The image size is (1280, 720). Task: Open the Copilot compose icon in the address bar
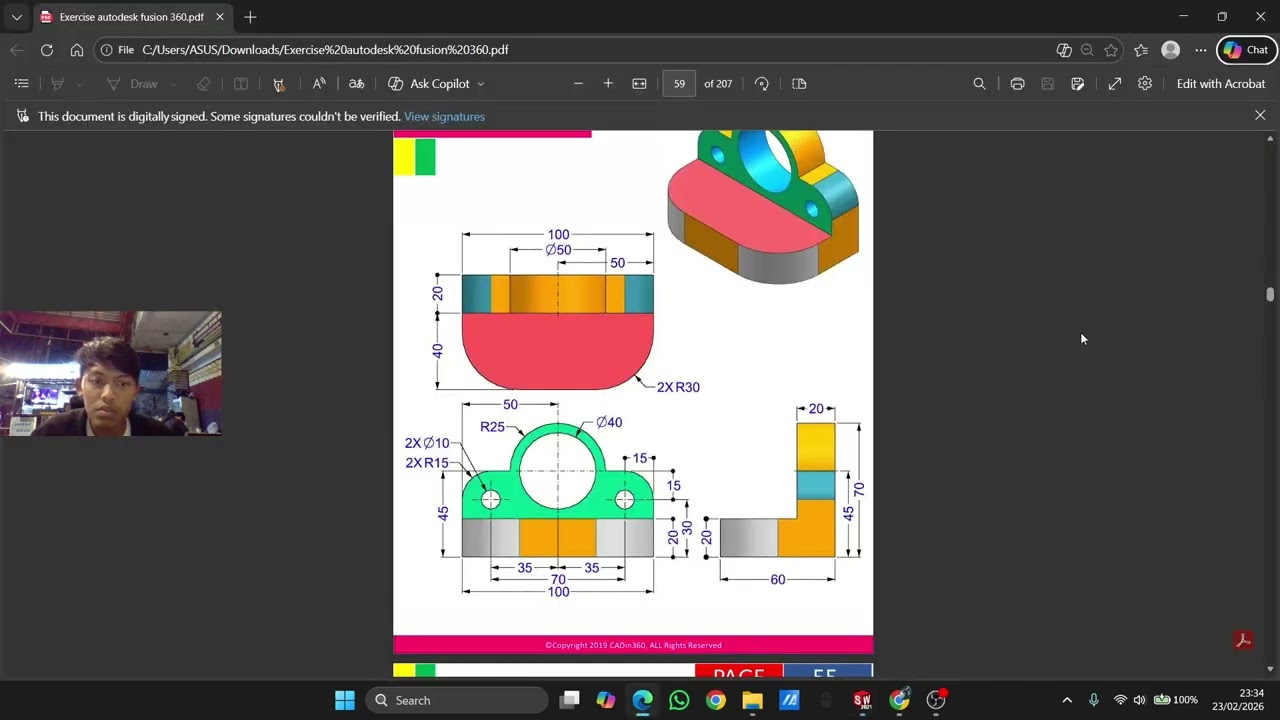click(1064, 50)
